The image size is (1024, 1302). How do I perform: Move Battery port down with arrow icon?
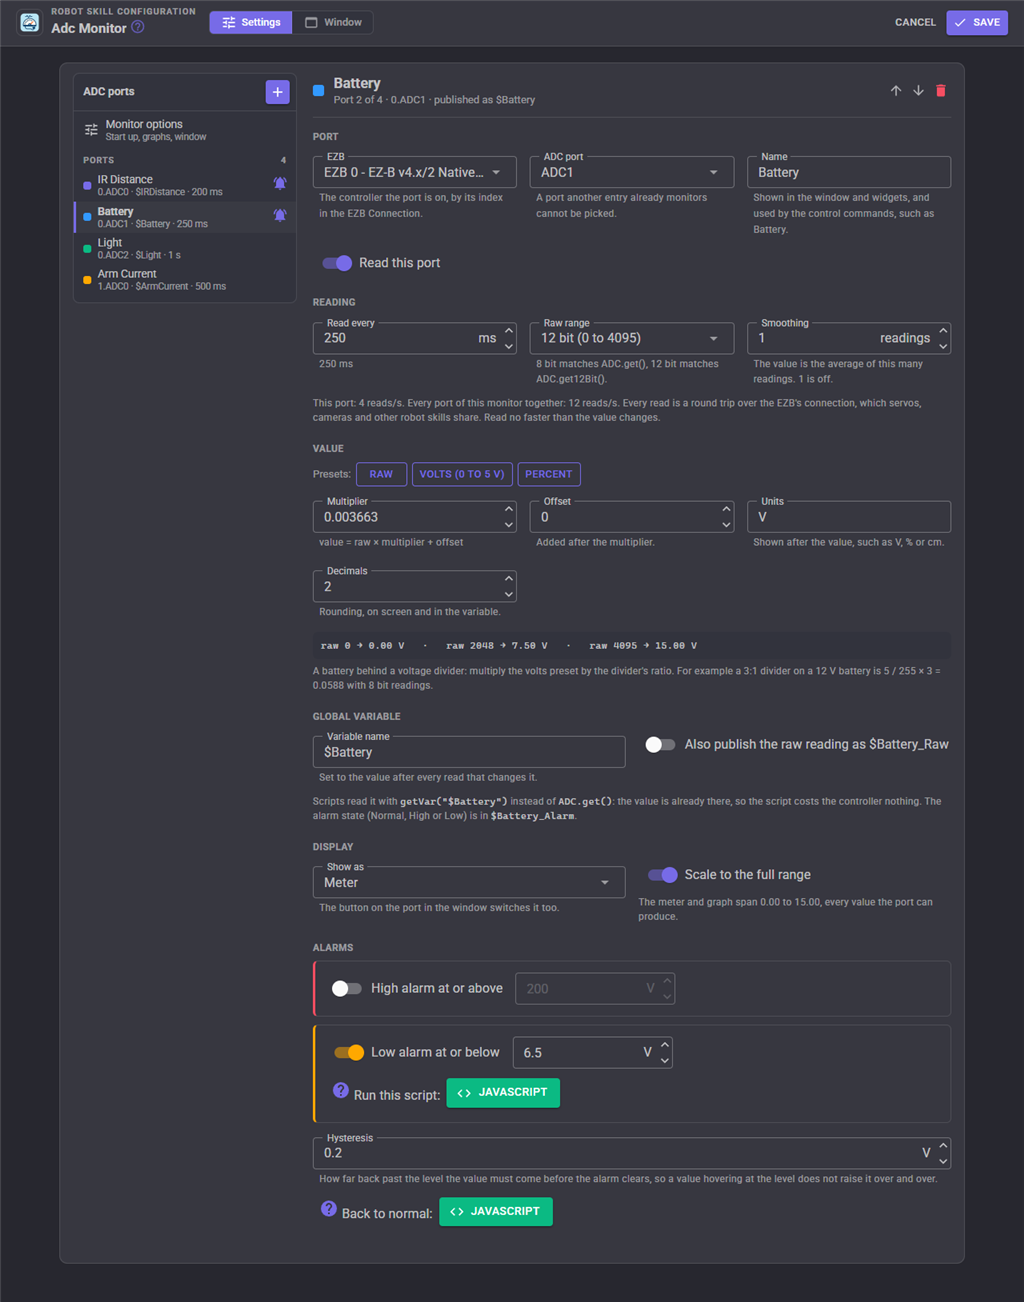tap(918, 91)
